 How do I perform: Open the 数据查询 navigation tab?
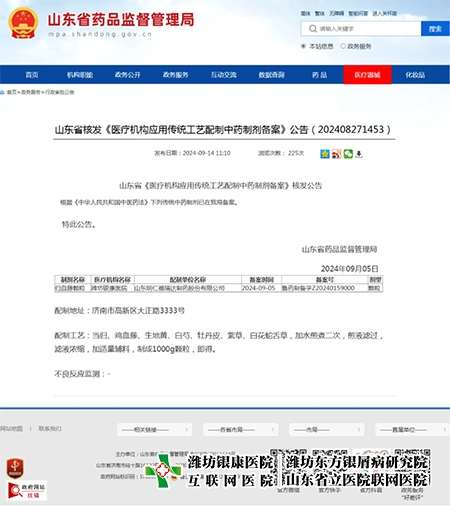click(x=272, y=75)
